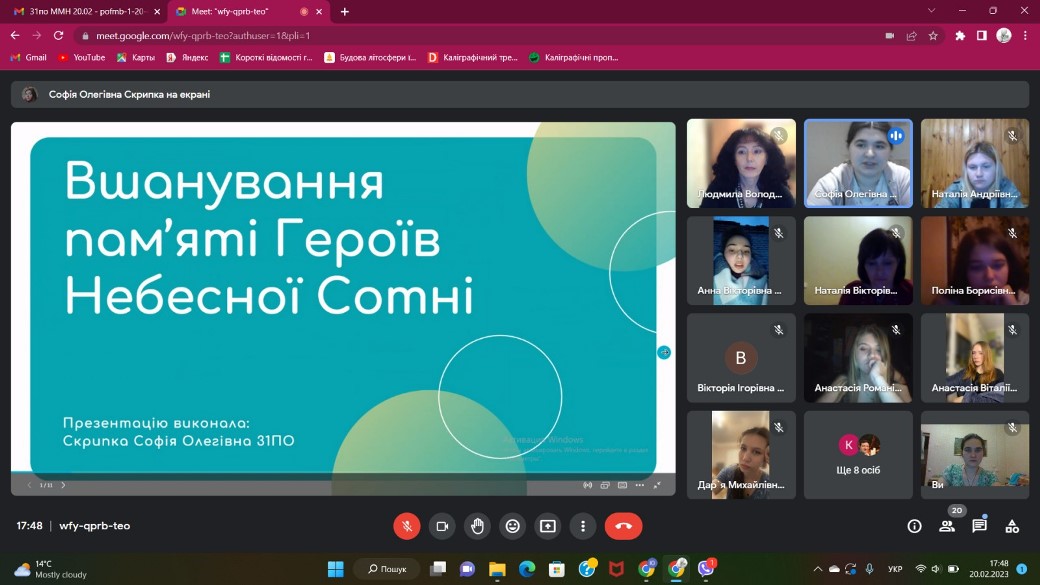Exit fullscreen of the presentation viewer
The height and width of the screenshot is (585, 1040).
pos(657,485)
